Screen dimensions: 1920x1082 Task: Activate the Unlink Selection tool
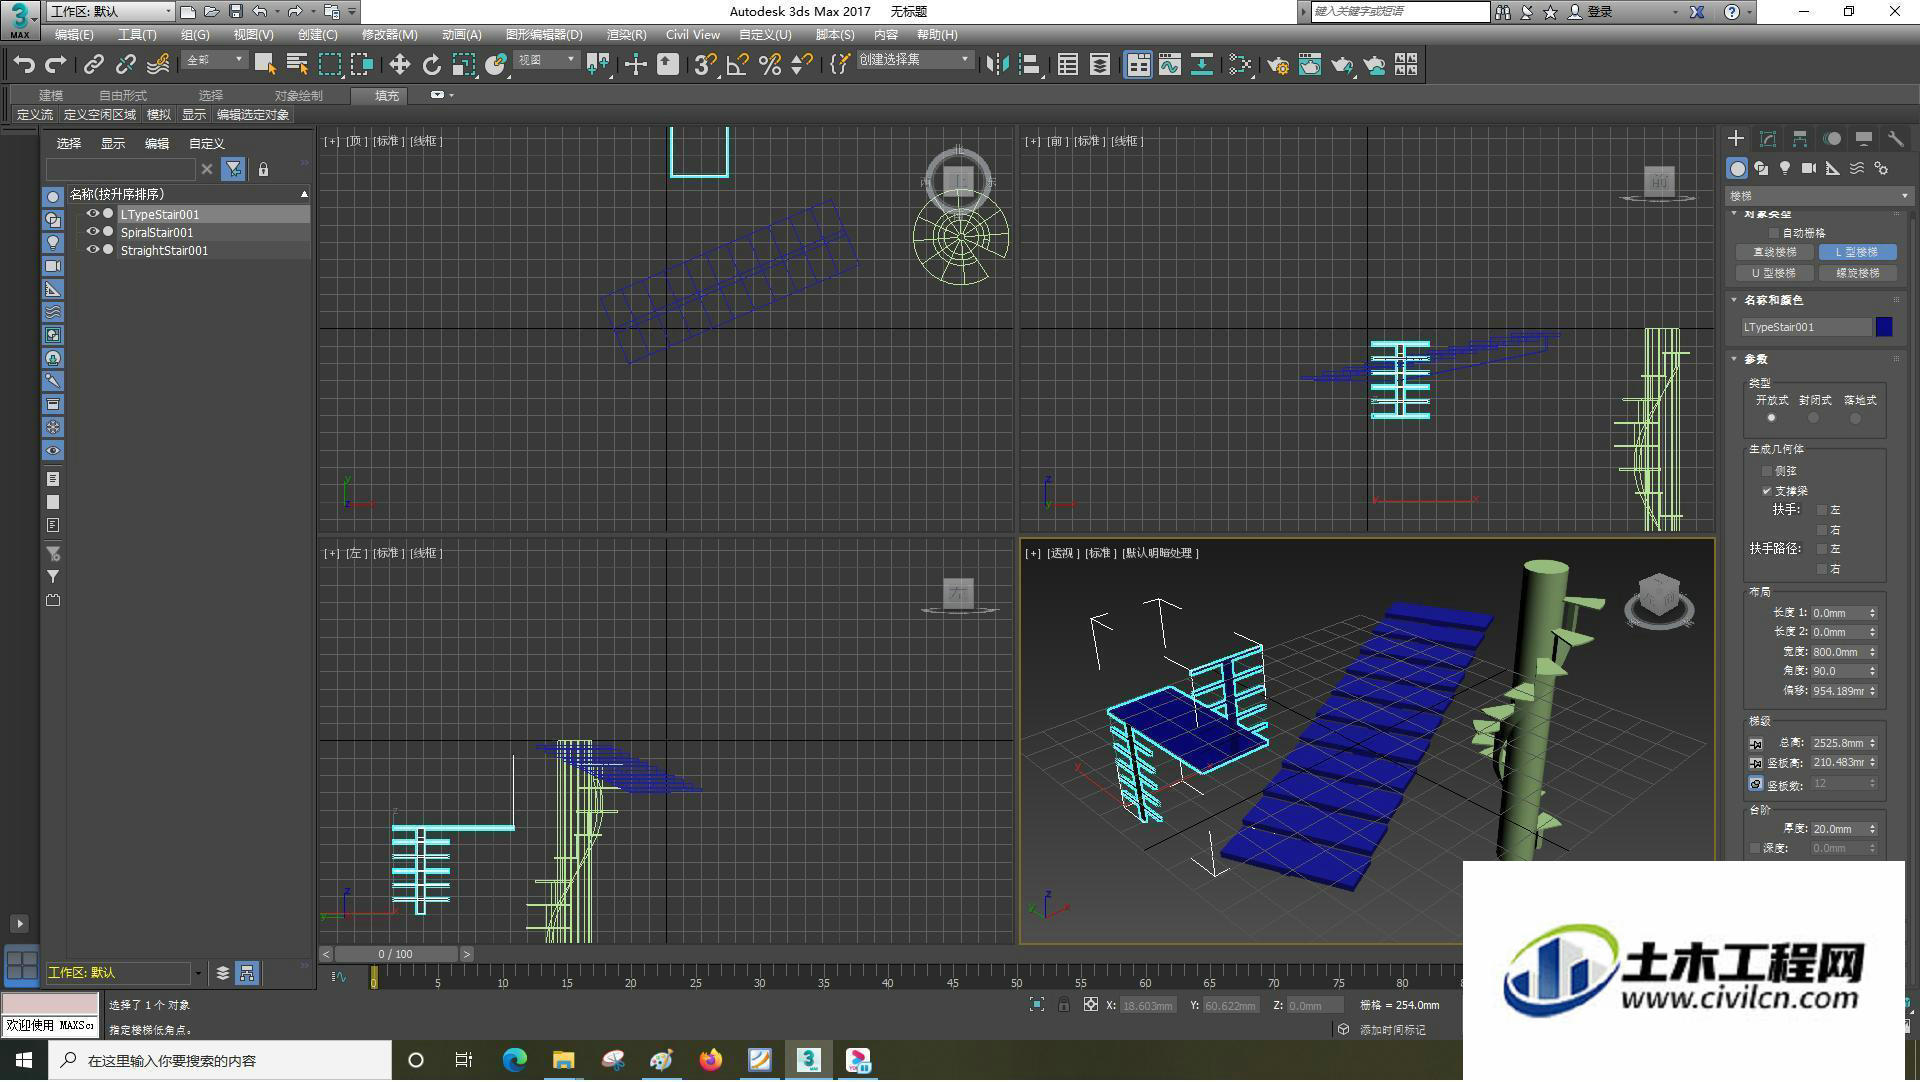[x=125, y=65]
